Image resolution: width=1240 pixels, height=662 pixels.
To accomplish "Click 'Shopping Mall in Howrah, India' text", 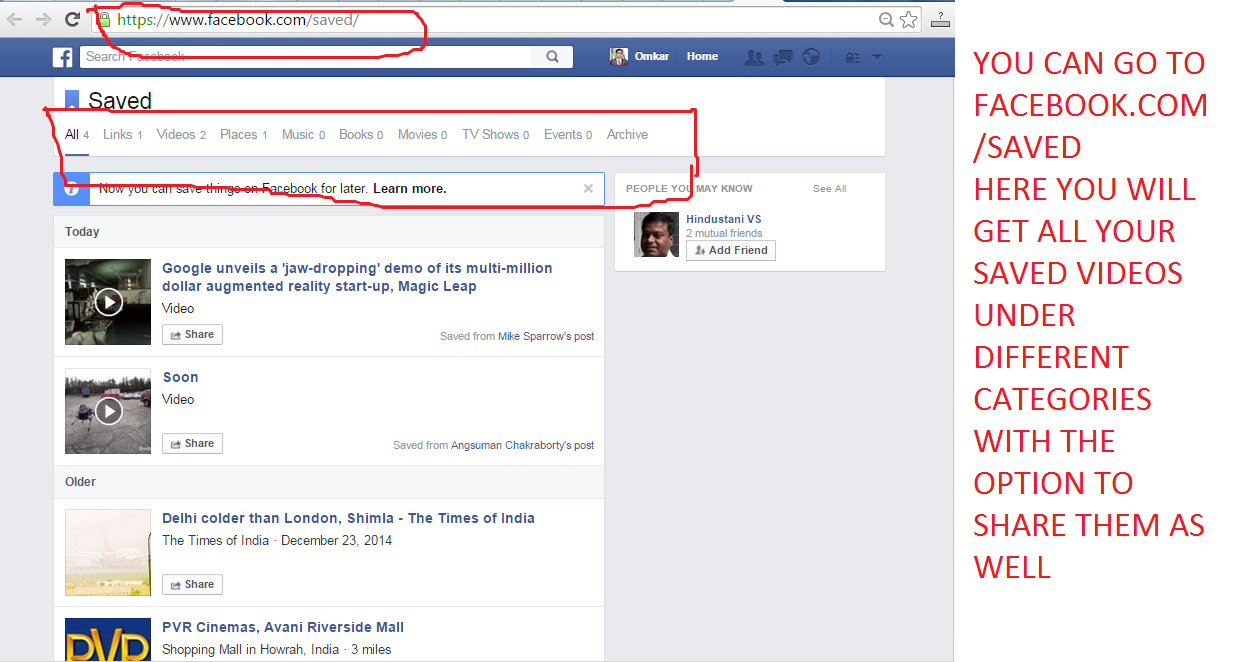I will click(x=250, y=649).
